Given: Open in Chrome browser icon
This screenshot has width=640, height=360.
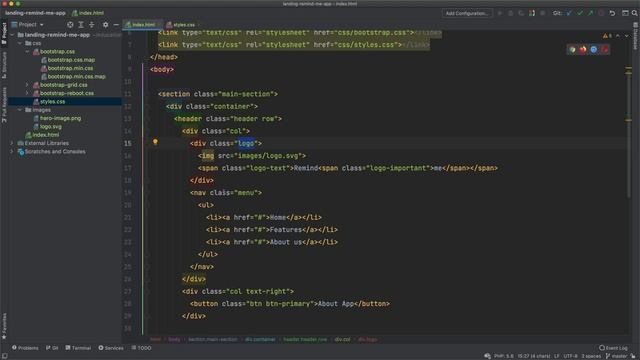Looking at the screenshot, I should (x=572, y=49).
